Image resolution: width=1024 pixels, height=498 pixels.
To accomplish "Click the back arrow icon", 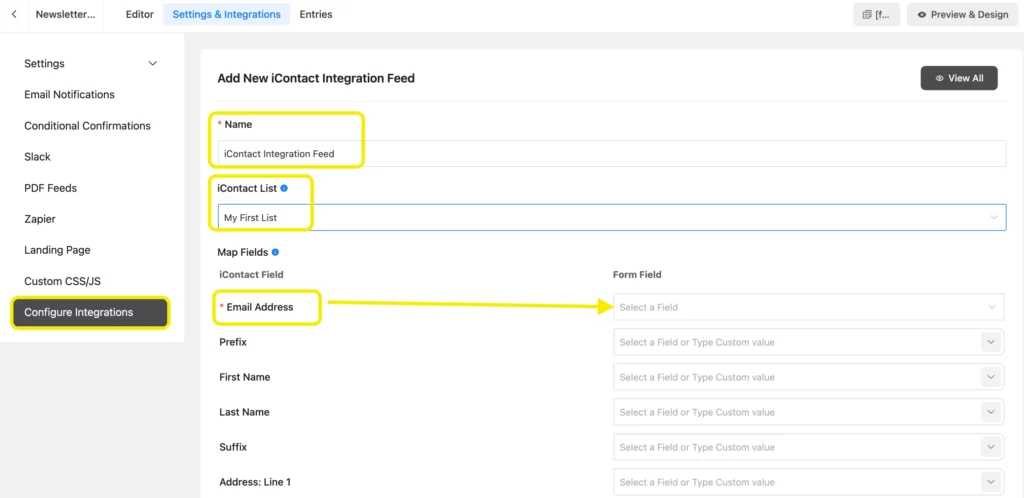I will pyautogui.click(x=14, y=14).
